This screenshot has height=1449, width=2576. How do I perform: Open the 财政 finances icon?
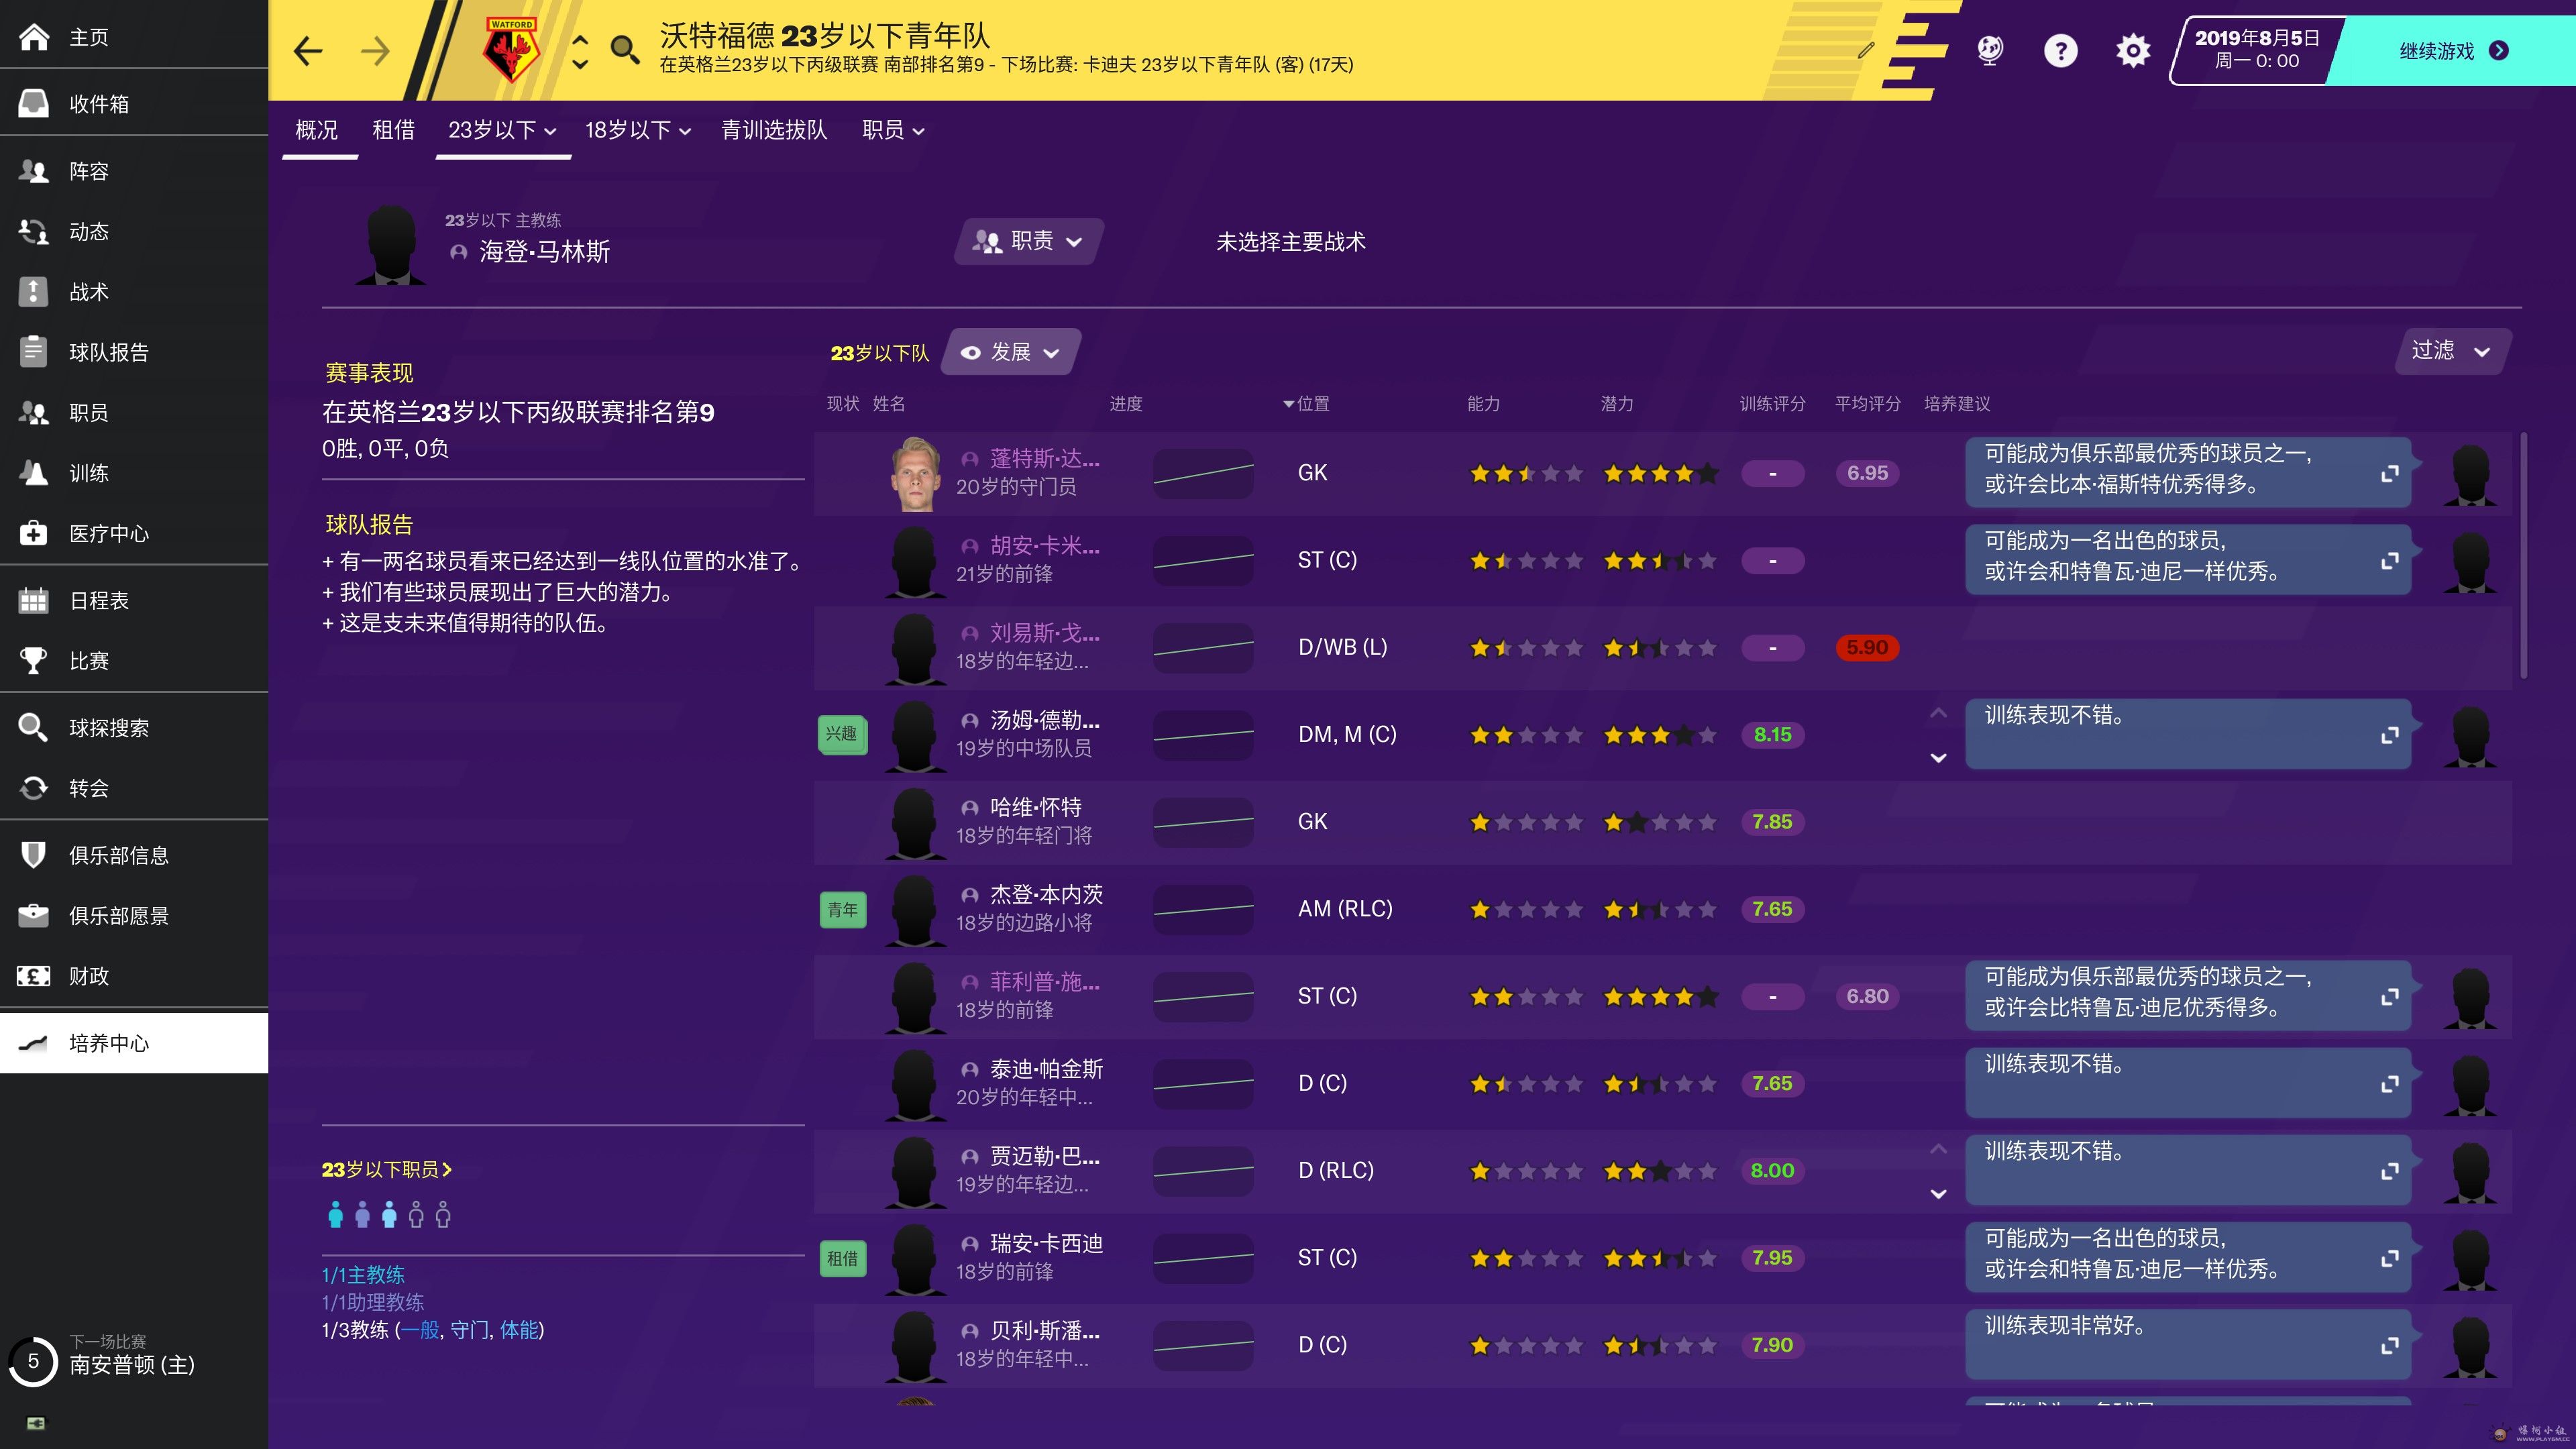pyautogui.click(x=33, y=975)
